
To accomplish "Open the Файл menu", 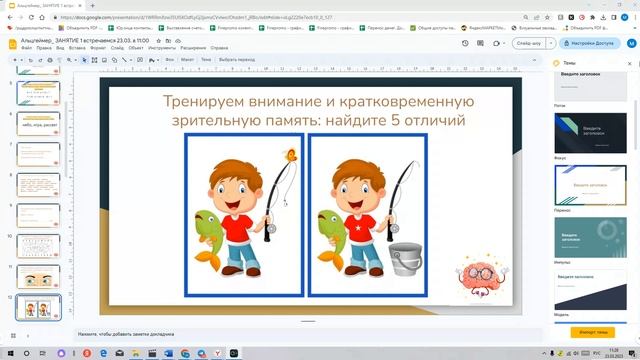I will click(27, 48).
